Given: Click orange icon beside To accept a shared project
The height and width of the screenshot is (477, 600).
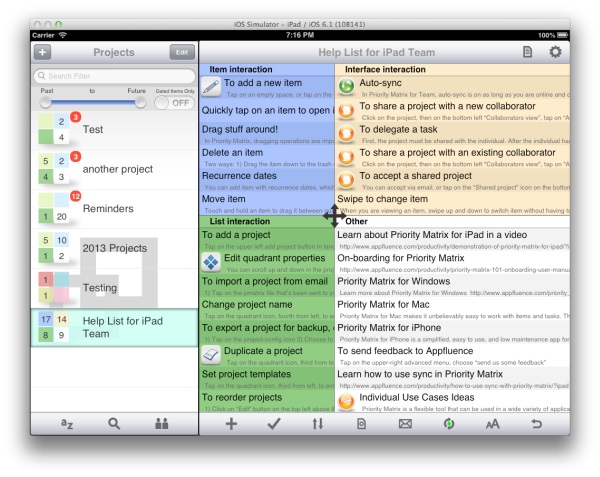Looking at the screenshot, I should (346, 179).
